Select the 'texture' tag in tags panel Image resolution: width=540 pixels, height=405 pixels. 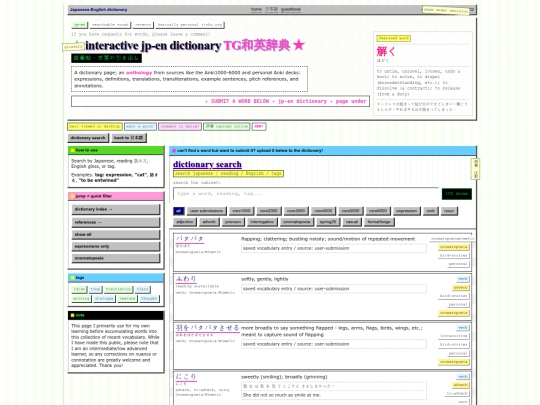click(x=127, y=299)
